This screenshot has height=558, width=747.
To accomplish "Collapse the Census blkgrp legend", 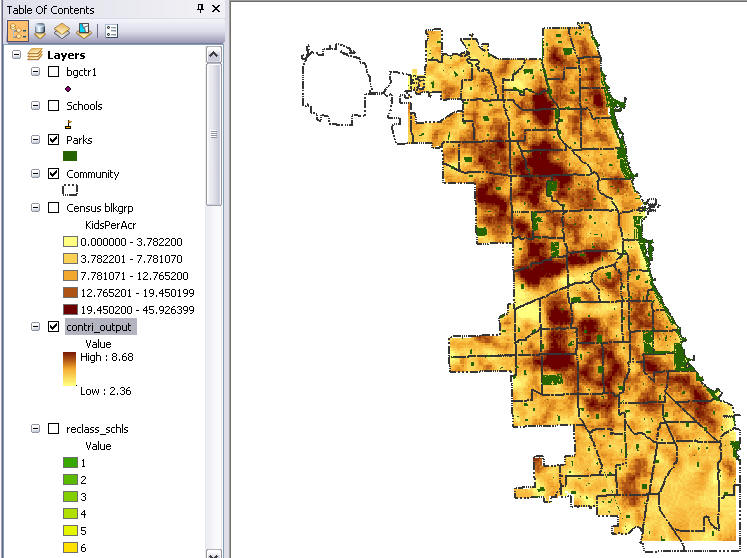I will click(x=35, y=208).
